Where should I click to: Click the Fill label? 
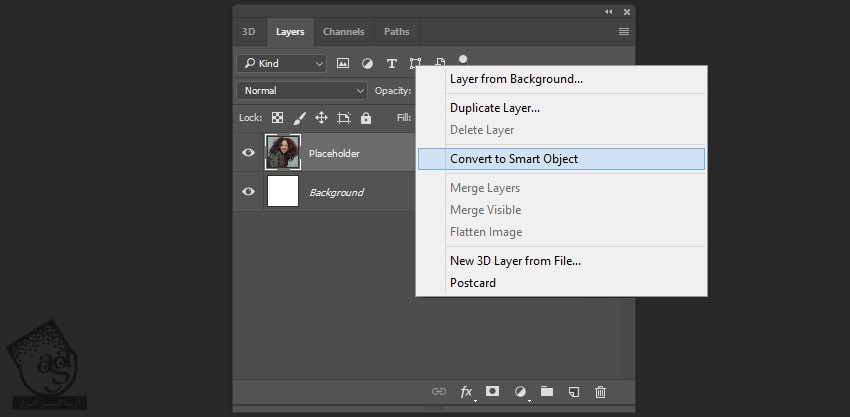[404, 118]
